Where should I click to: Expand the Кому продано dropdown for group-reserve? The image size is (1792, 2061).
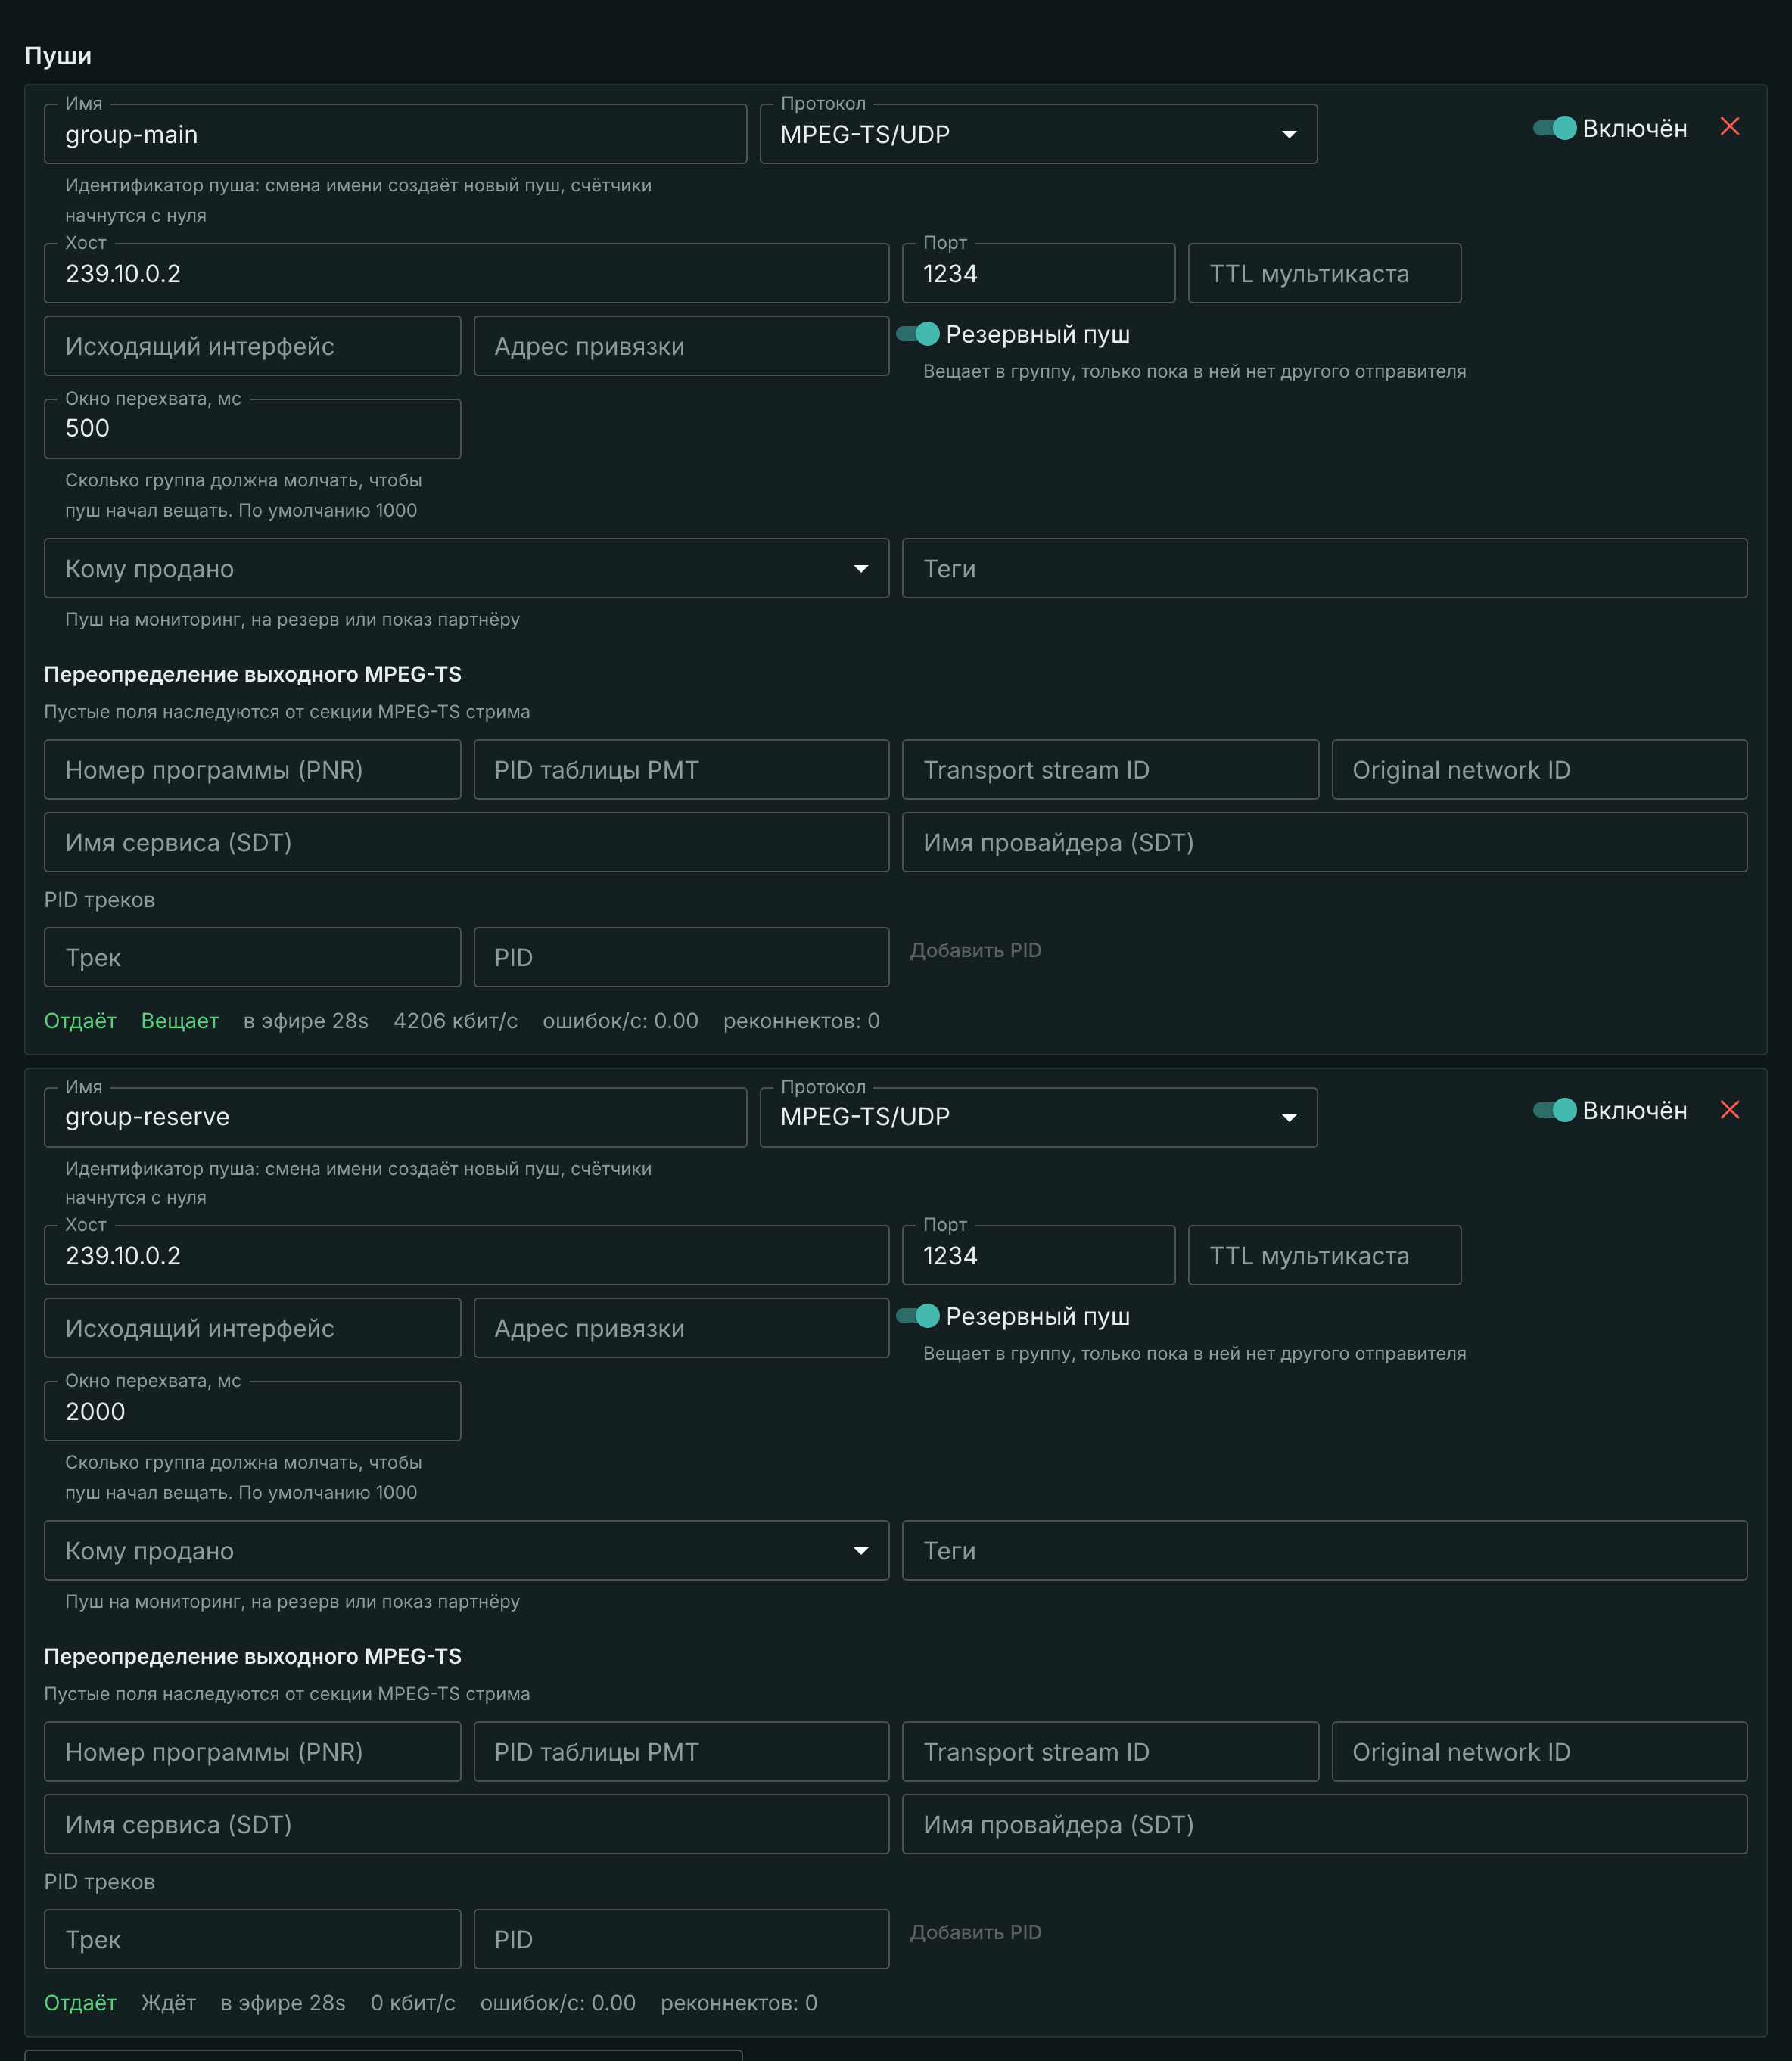tap(466, 1551)
